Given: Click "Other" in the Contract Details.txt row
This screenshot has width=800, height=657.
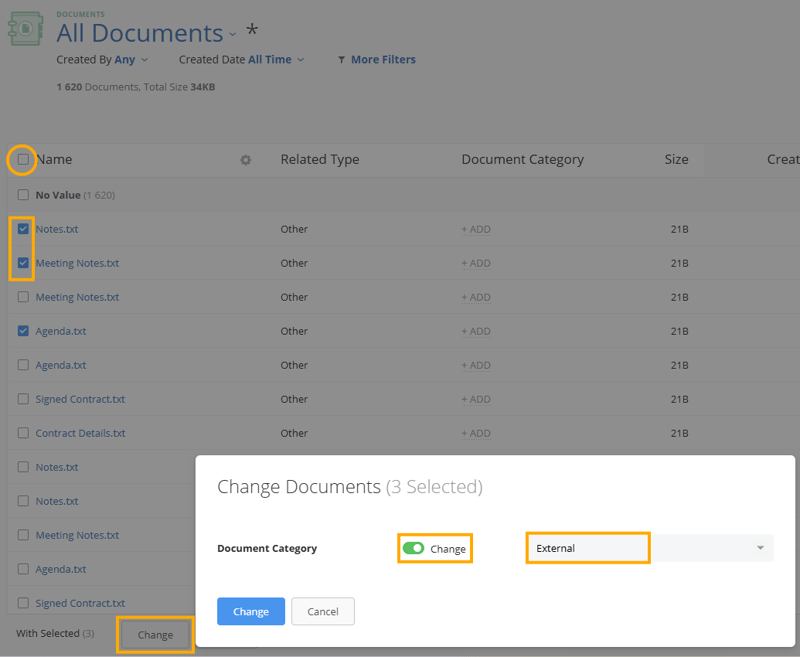Looking at the screenshot, I should tap(294, 433).
